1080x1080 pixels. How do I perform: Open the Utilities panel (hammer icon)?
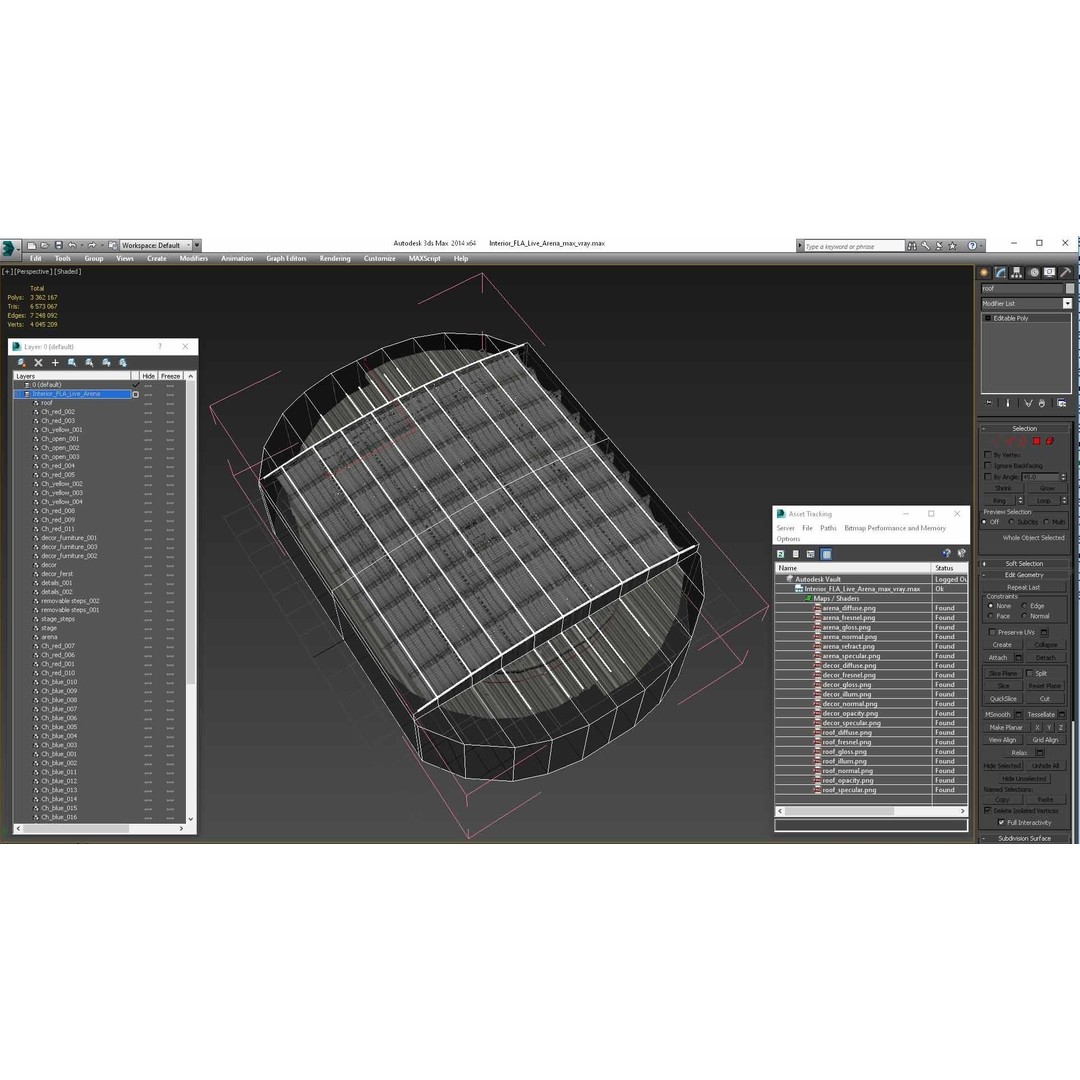pyautogui.click(x=1063, y=273)
